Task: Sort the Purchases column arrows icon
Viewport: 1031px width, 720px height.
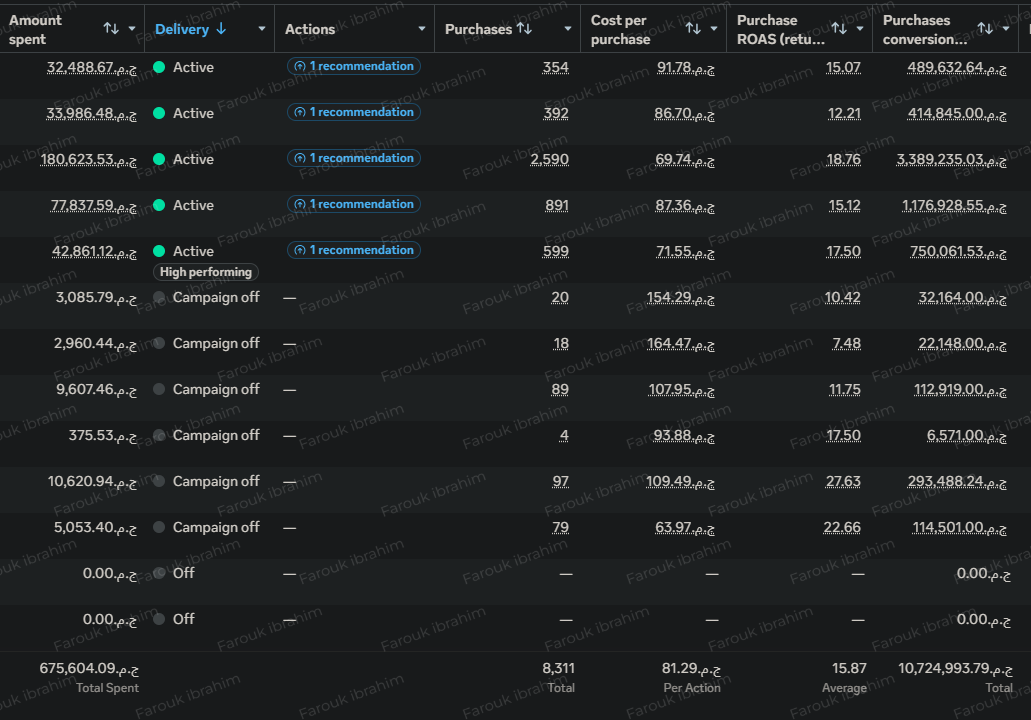Action: click(524, 28)
